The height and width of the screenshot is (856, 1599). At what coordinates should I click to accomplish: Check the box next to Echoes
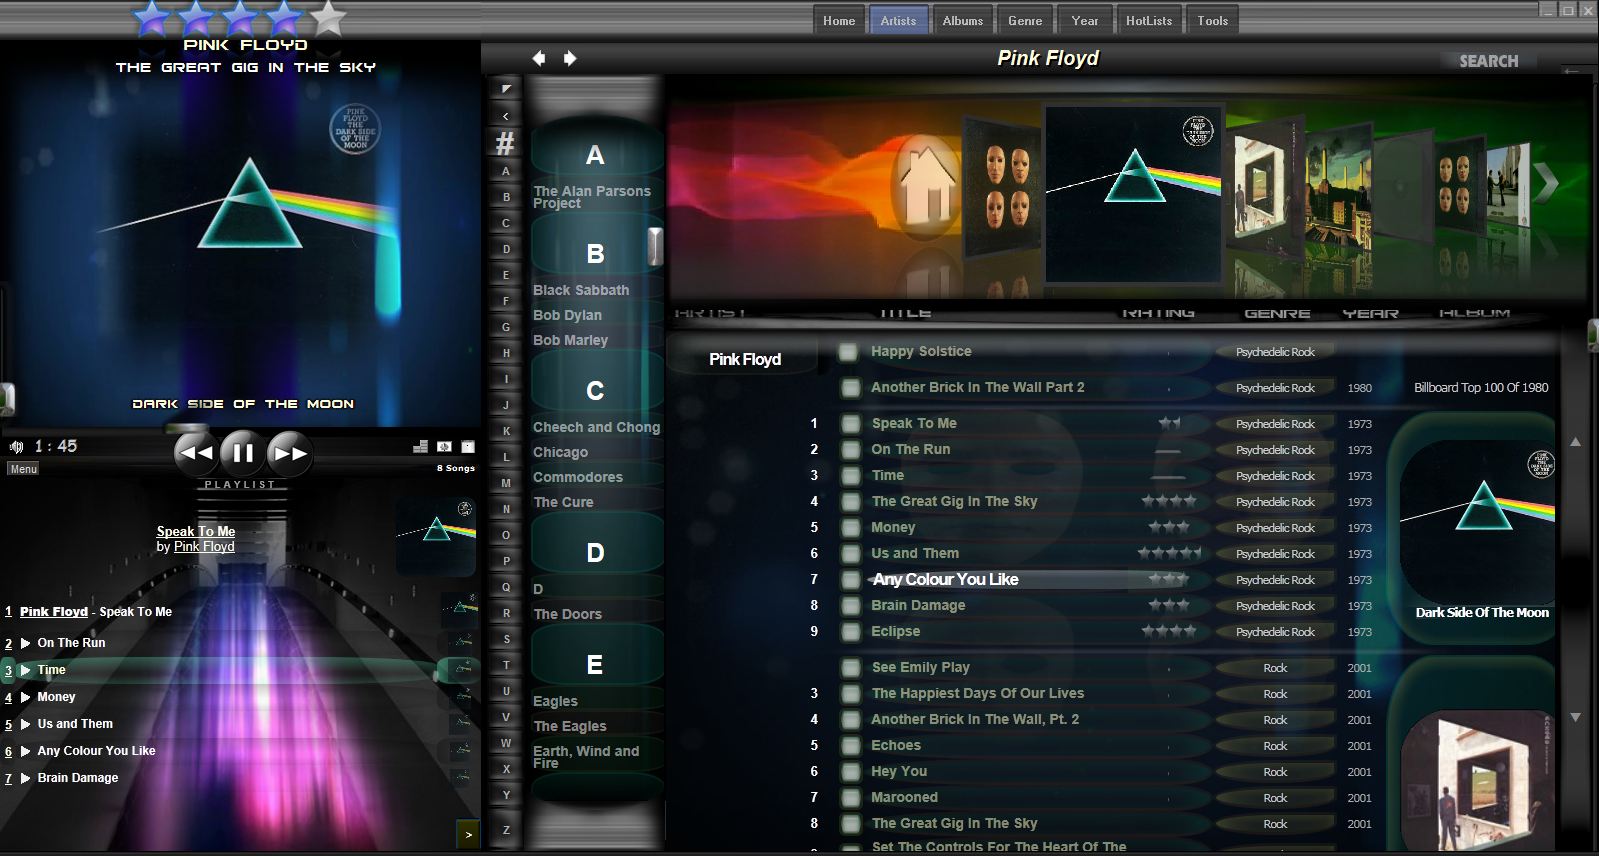tap(850, 746)
